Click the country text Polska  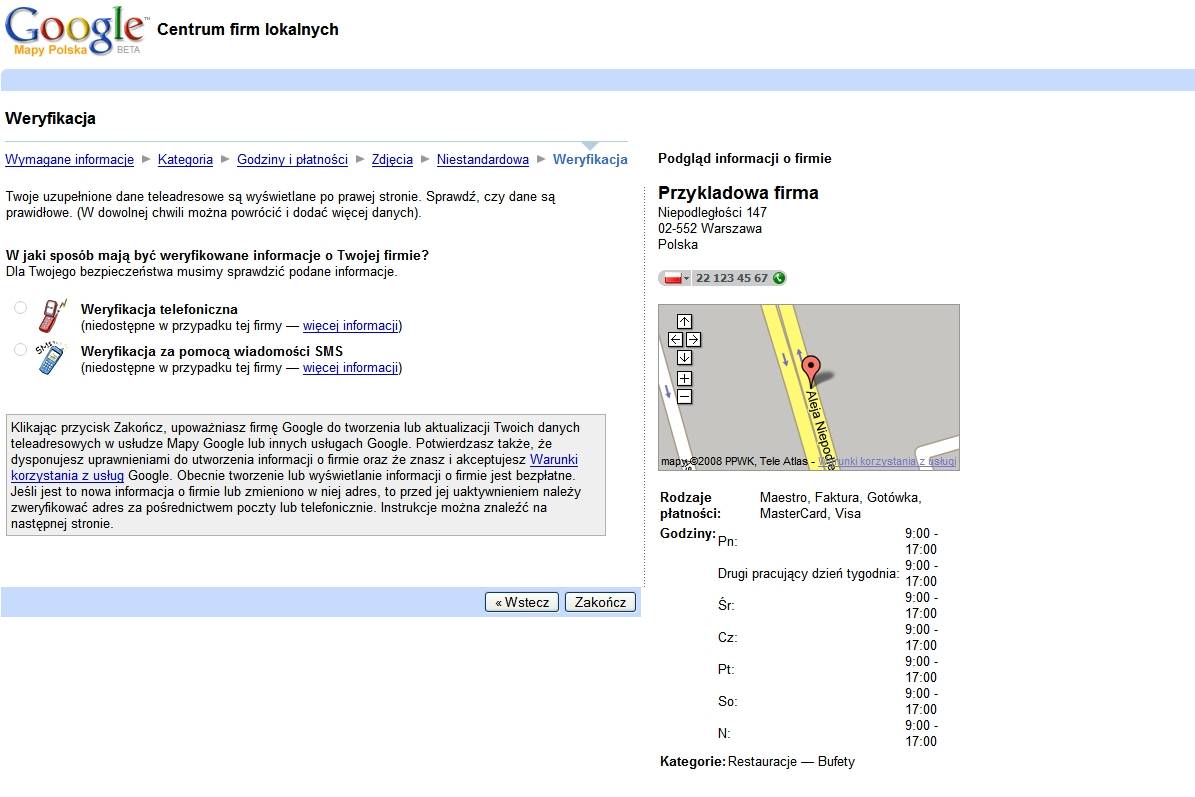click(x=678, y=245)
